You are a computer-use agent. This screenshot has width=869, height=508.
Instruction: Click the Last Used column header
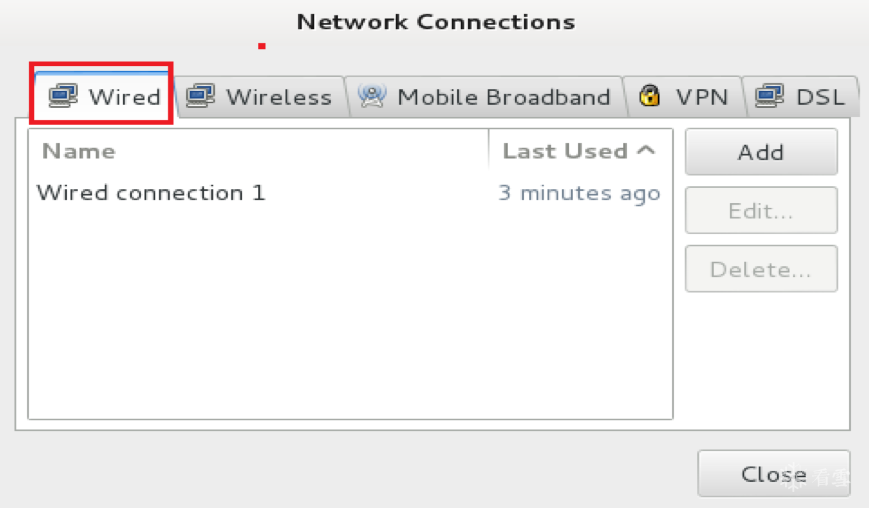click(x=565, y=151)
